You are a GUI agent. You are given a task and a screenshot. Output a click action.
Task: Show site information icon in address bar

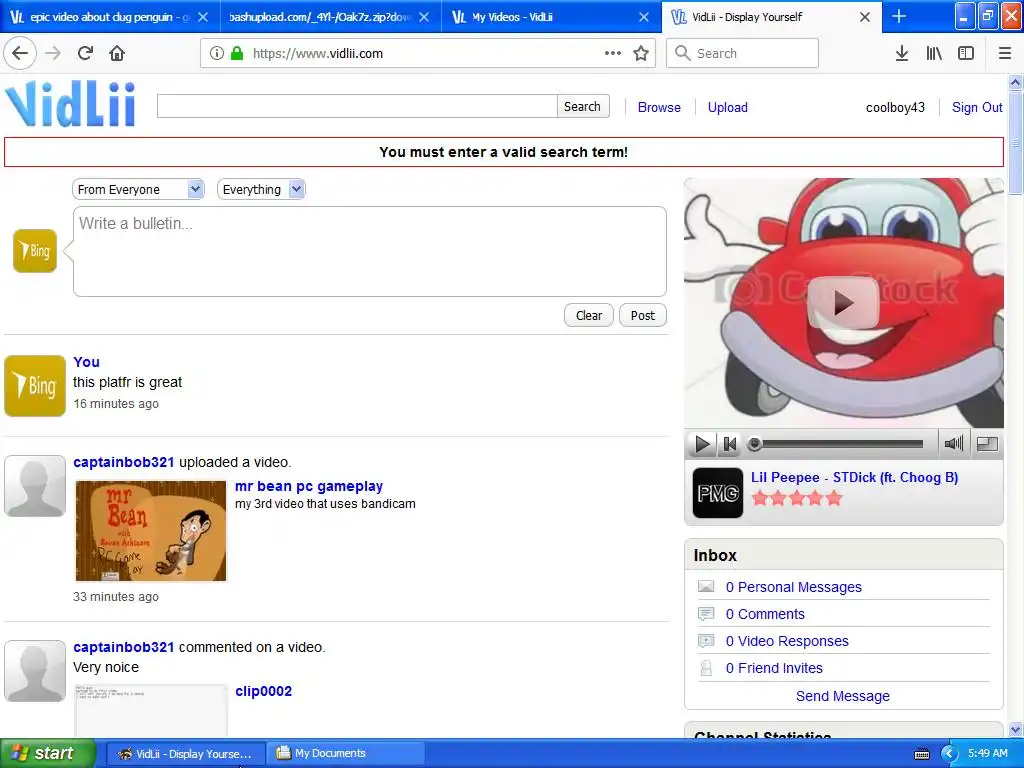[x=216, y=53]
